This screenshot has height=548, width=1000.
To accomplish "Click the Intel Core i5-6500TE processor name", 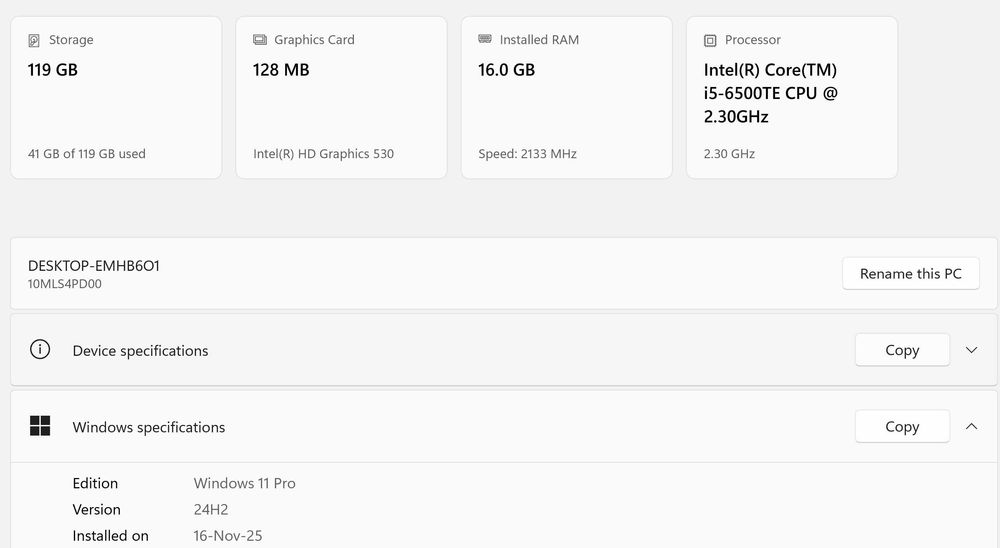I will [770, 93].
